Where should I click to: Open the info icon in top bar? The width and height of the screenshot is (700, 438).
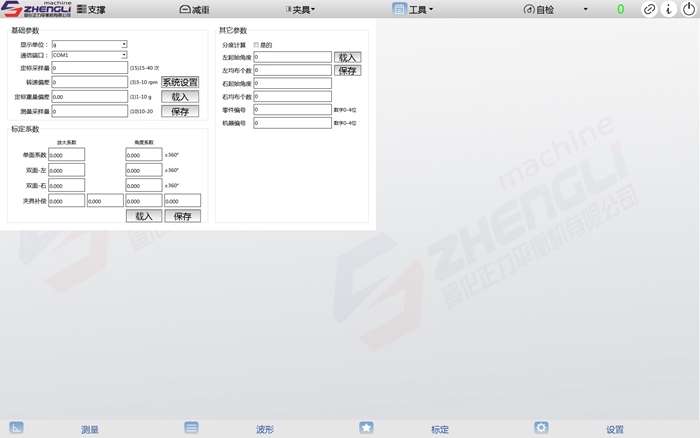[668, 9]
